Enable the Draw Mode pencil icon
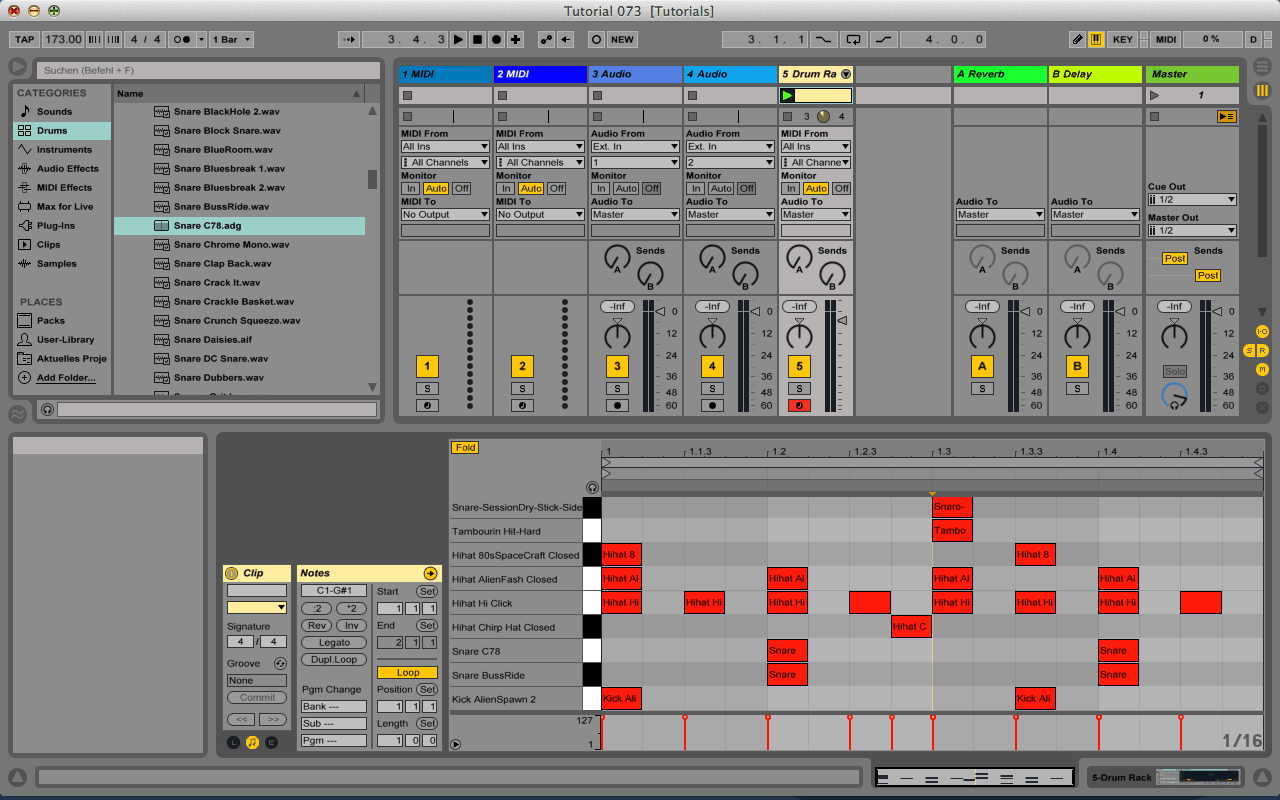Image resolution: width=1280 pixels, height=800 pixels. [x=1077, y=39]
